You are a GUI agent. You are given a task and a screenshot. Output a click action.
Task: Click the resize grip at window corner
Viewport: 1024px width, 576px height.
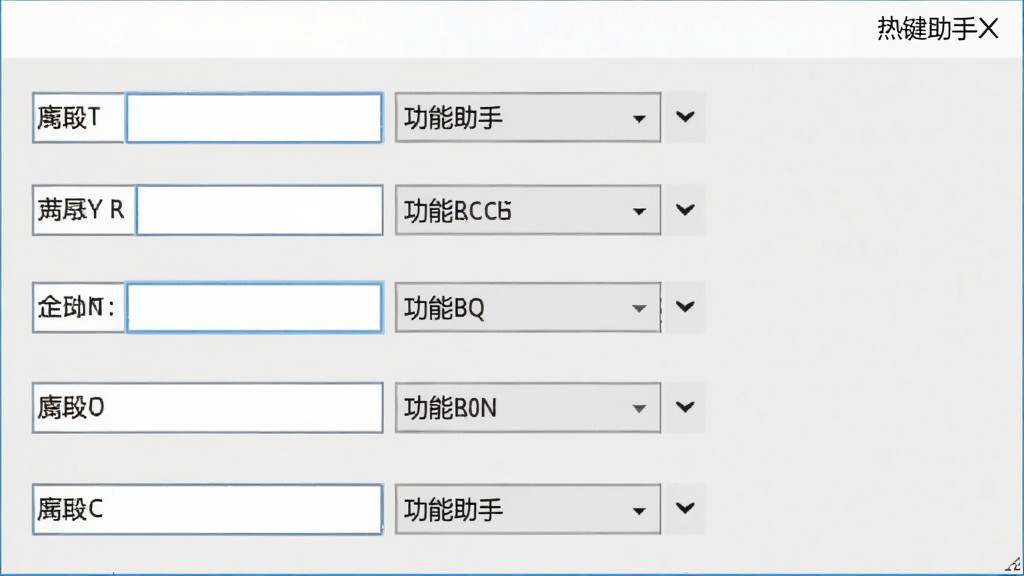pyautogui.click(x=1014, y=564)
